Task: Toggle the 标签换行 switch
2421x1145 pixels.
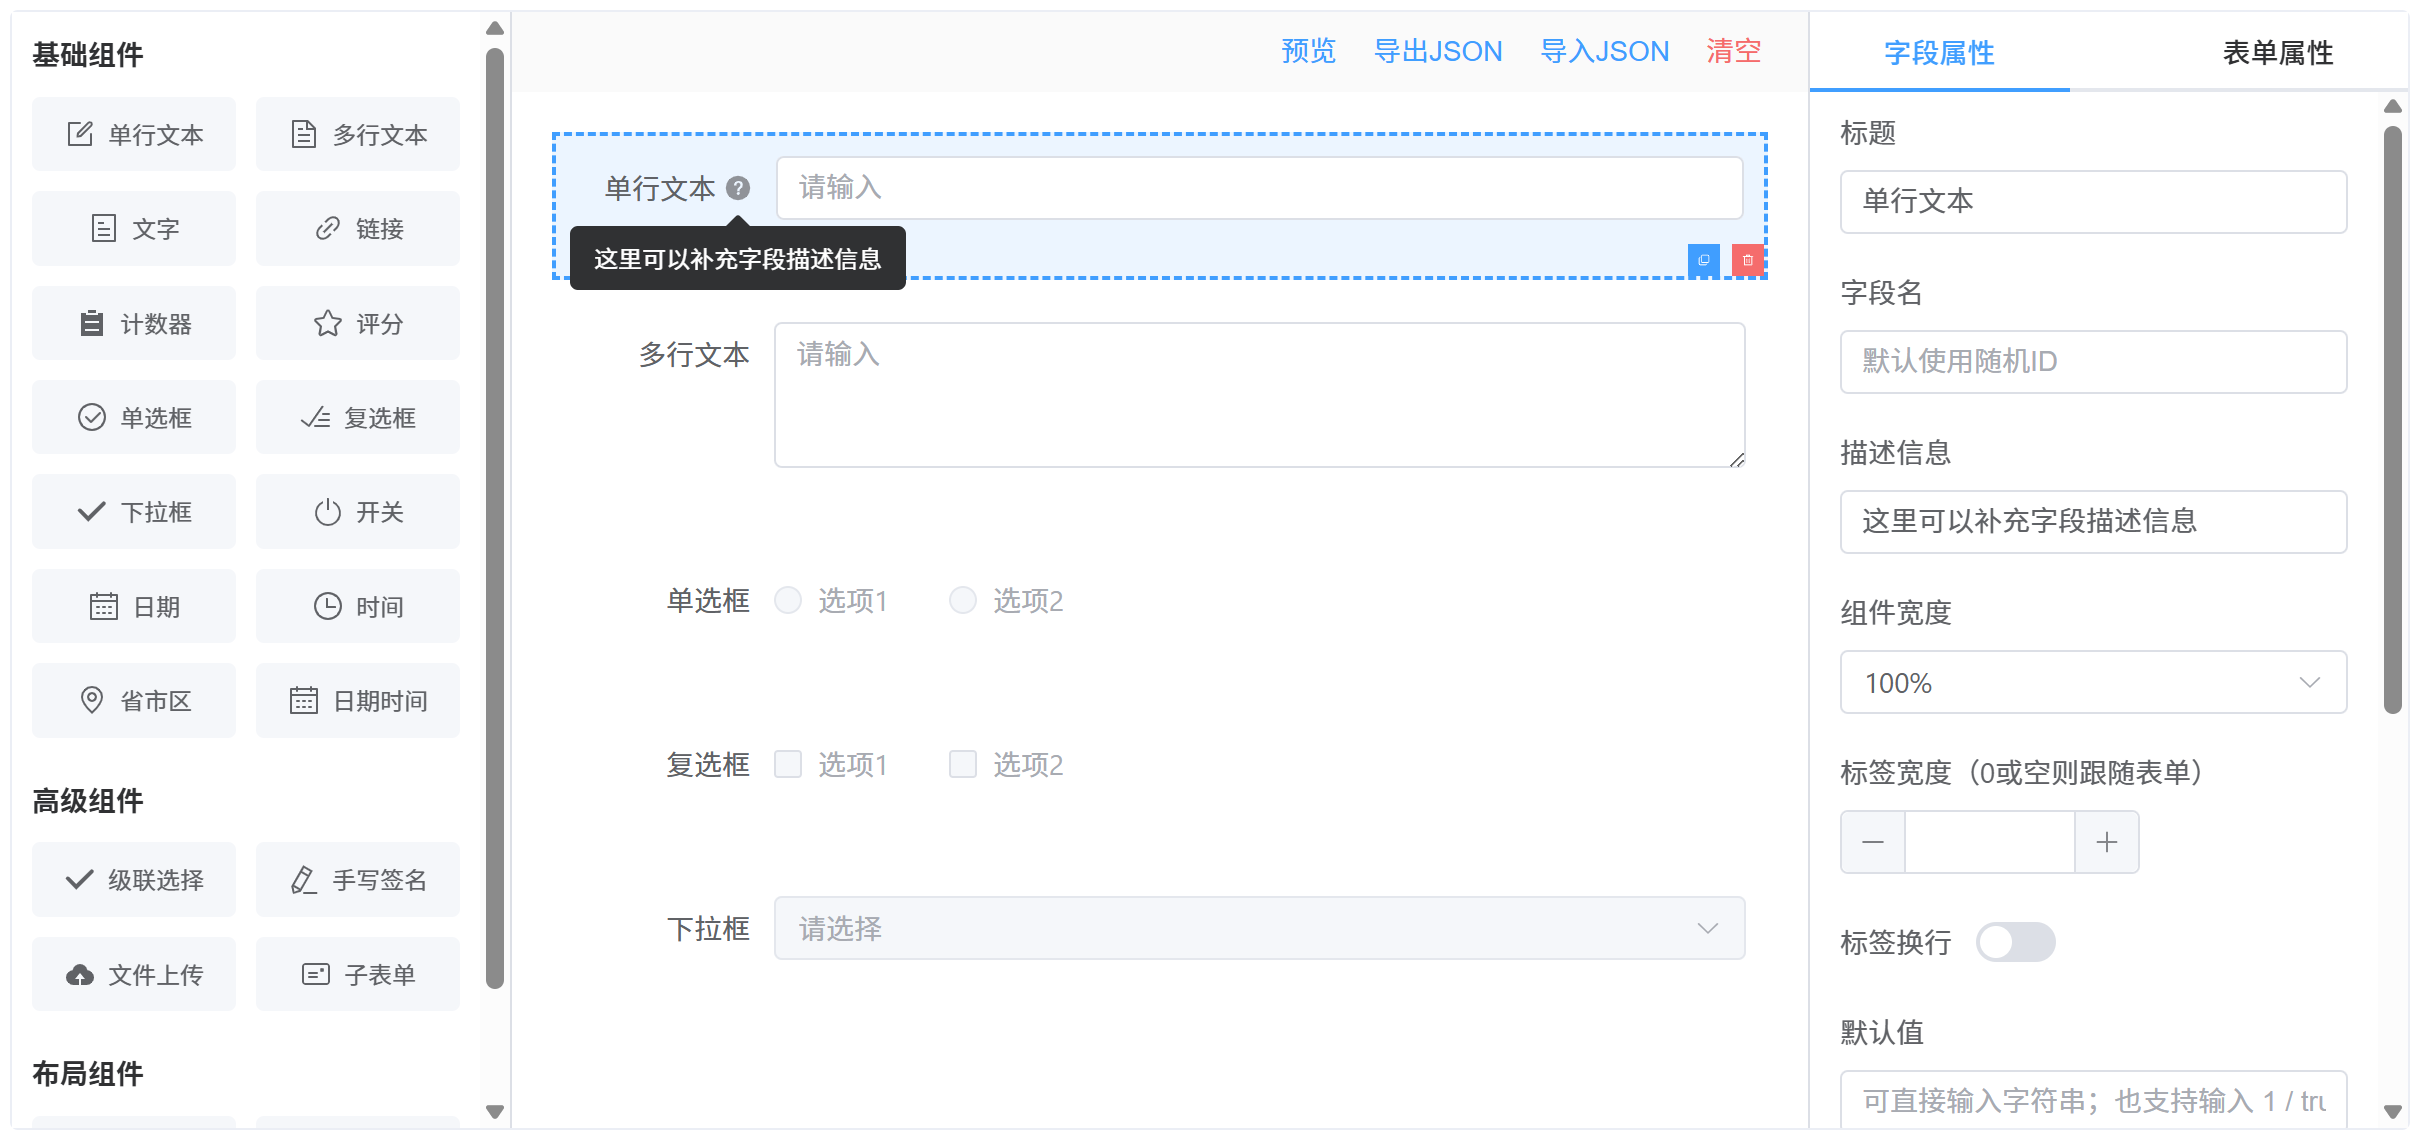Action: click(x=2014, y=942)
